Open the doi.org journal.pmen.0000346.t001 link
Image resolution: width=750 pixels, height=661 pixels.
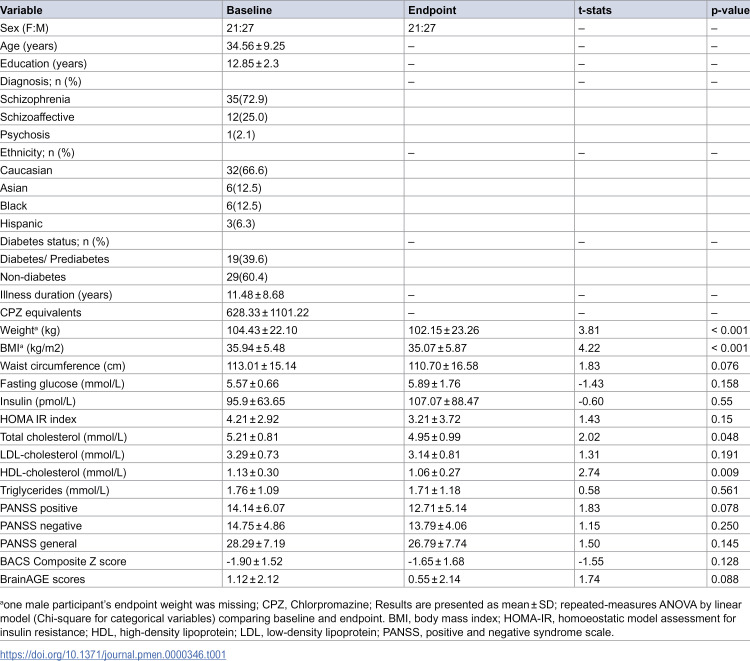[113, 654]
